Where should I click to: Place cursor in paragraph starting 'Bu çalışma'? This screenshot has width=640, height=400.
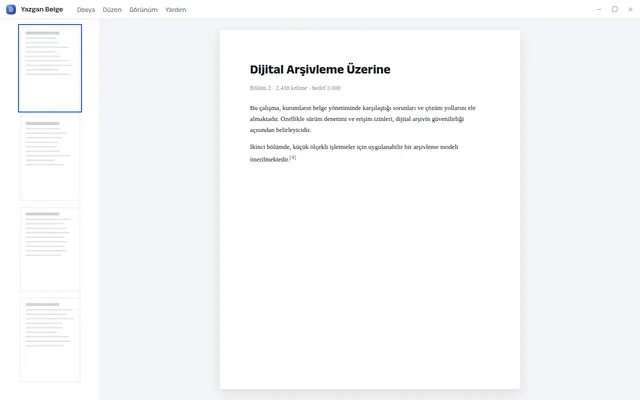(x=362, y=119)
